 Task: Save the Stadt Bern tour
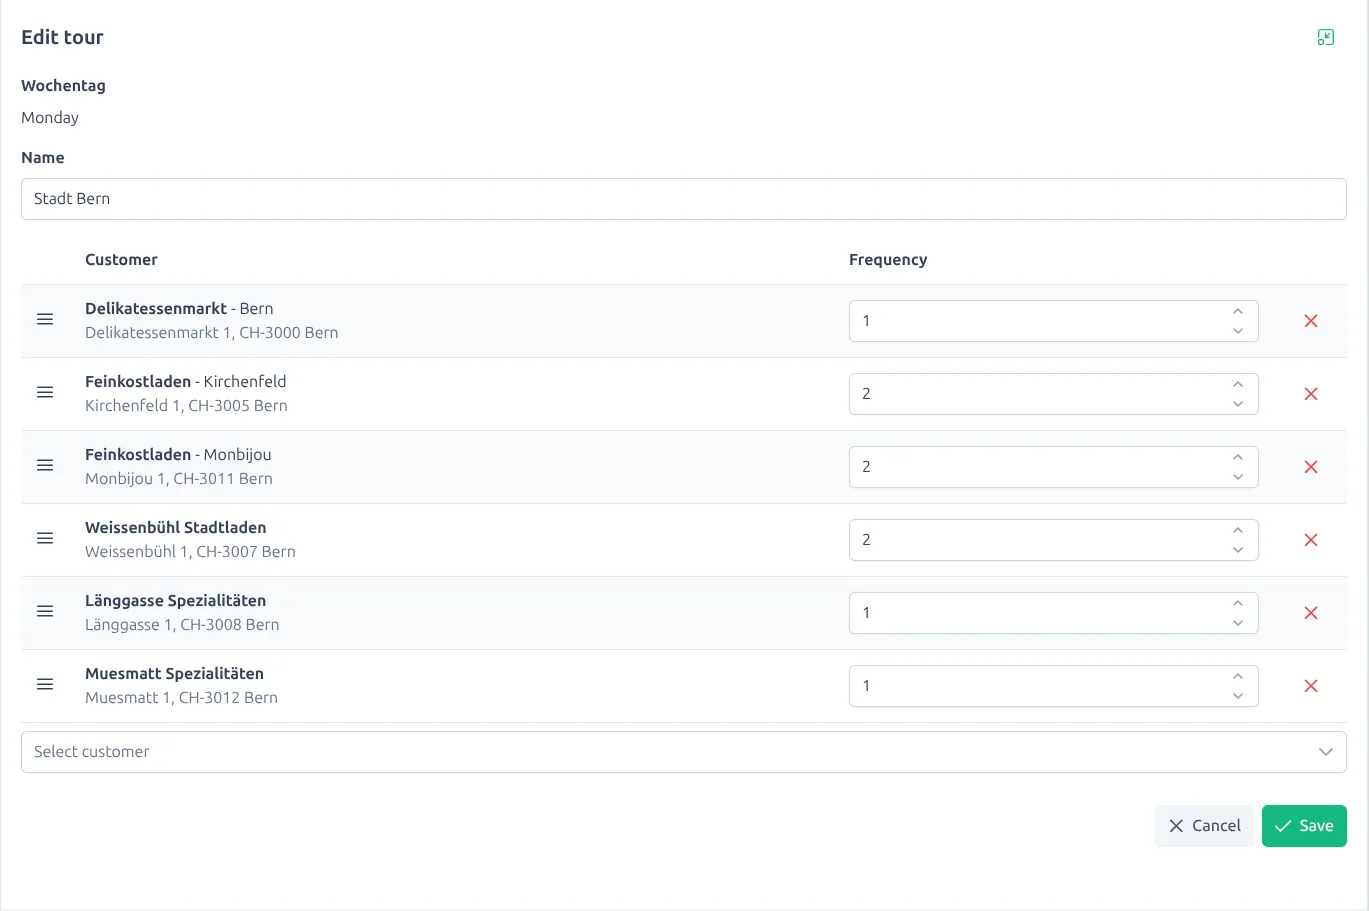tap(1304, 825)
